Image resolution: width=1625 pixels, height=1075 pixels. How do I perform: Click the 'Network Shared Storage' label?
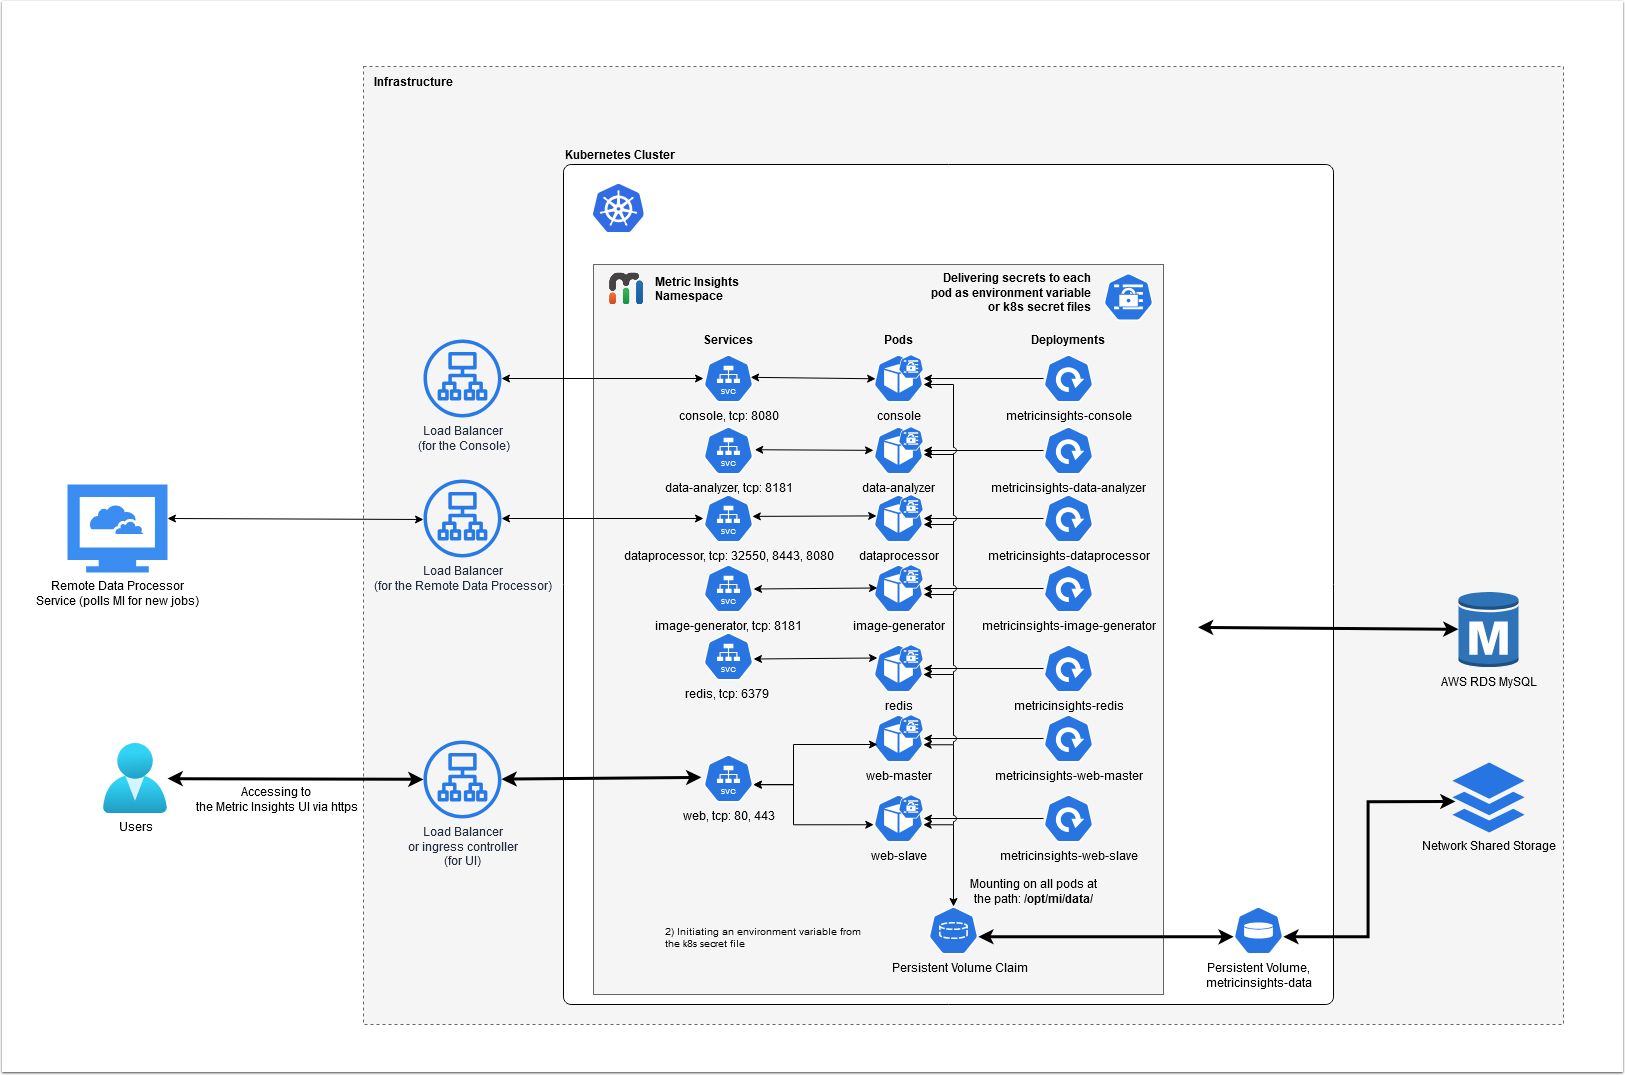click(1489, 846)
